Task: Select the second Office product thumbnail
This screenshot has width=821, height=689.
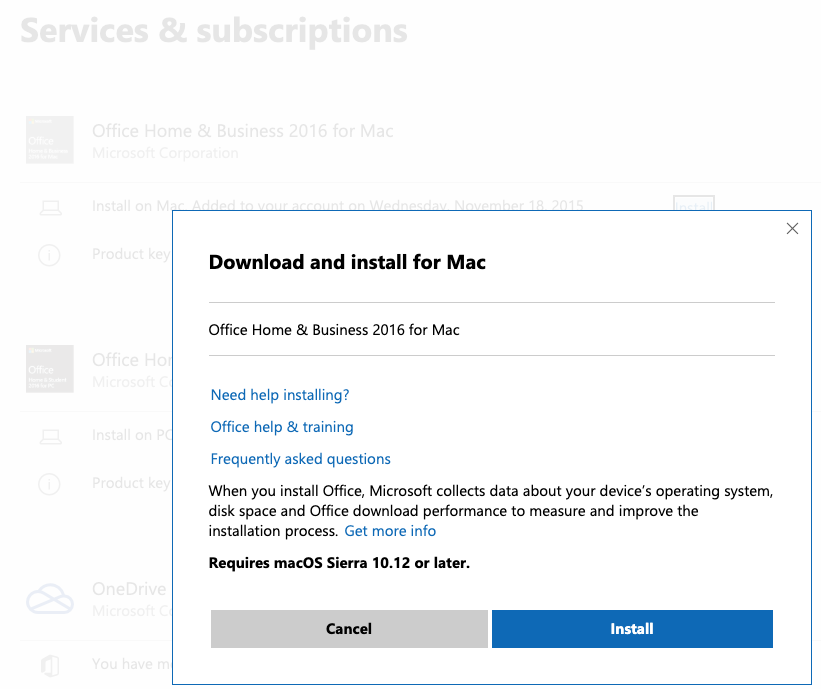Action: click(50, 369)
